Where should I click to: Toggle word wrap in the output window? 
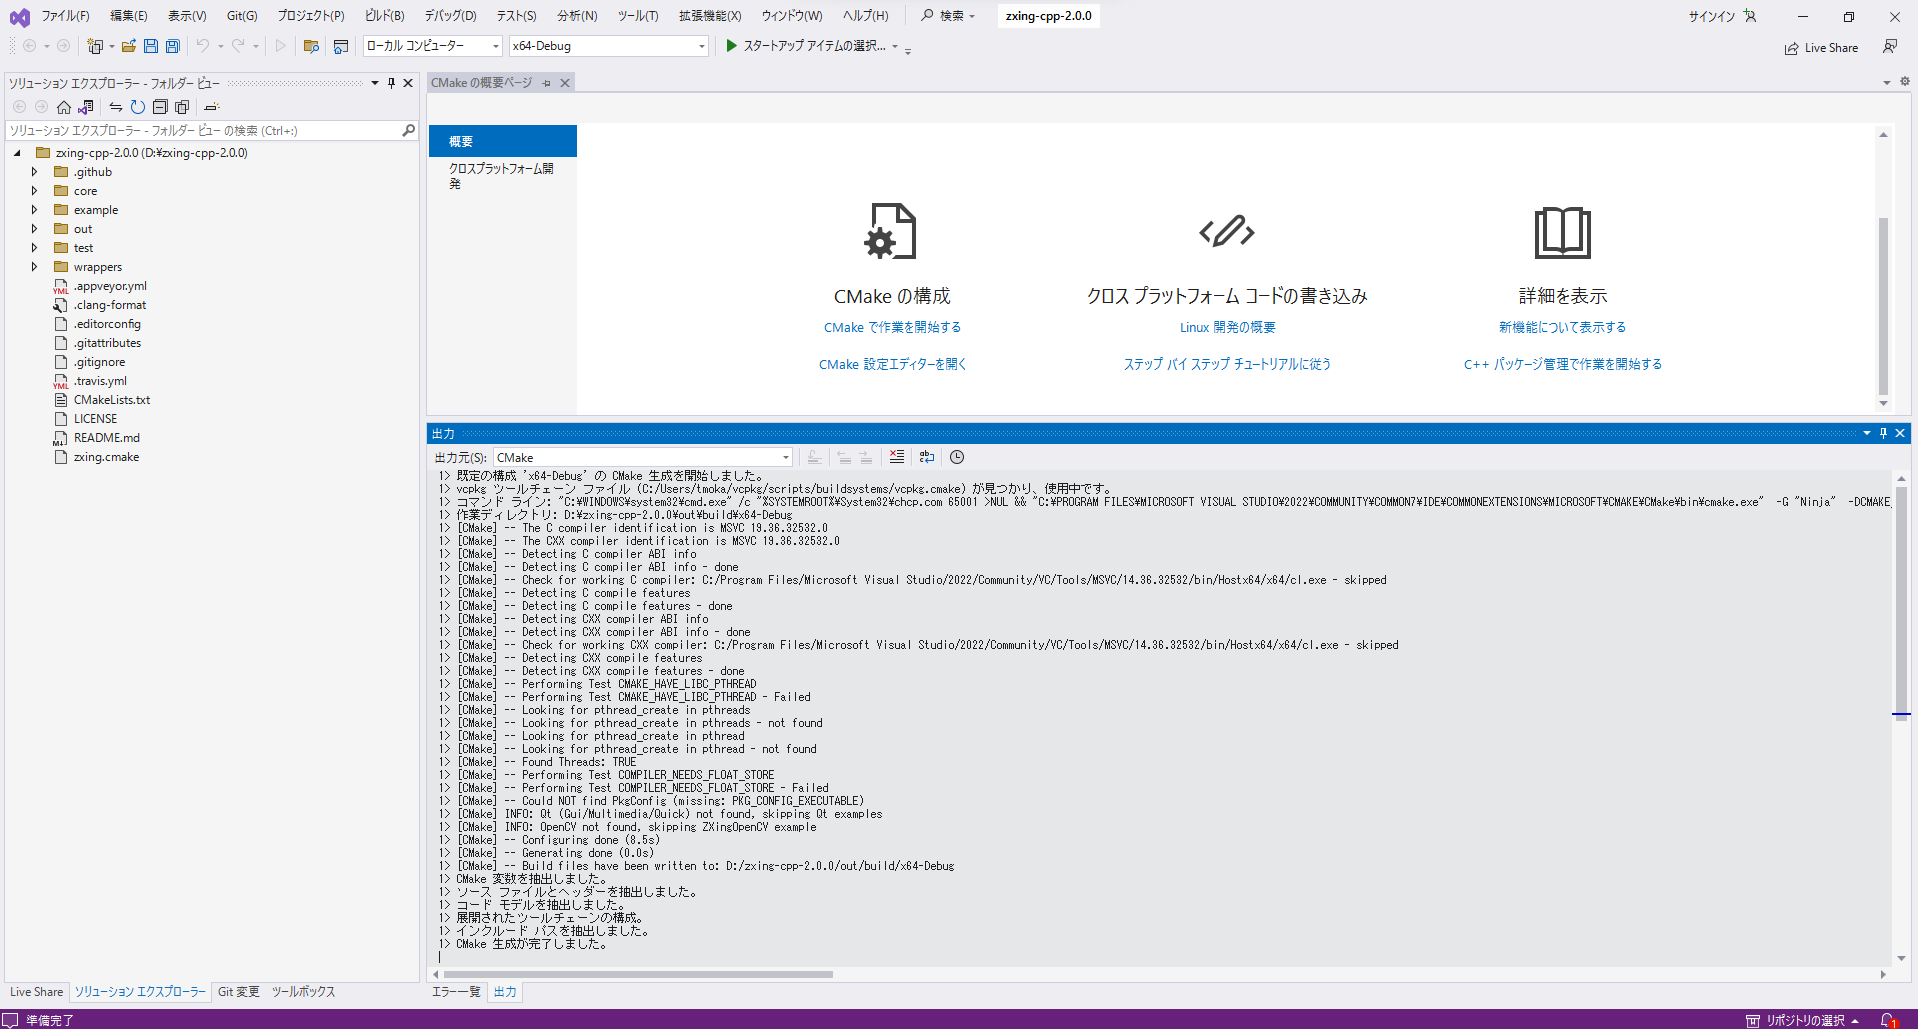click(927, 457)
